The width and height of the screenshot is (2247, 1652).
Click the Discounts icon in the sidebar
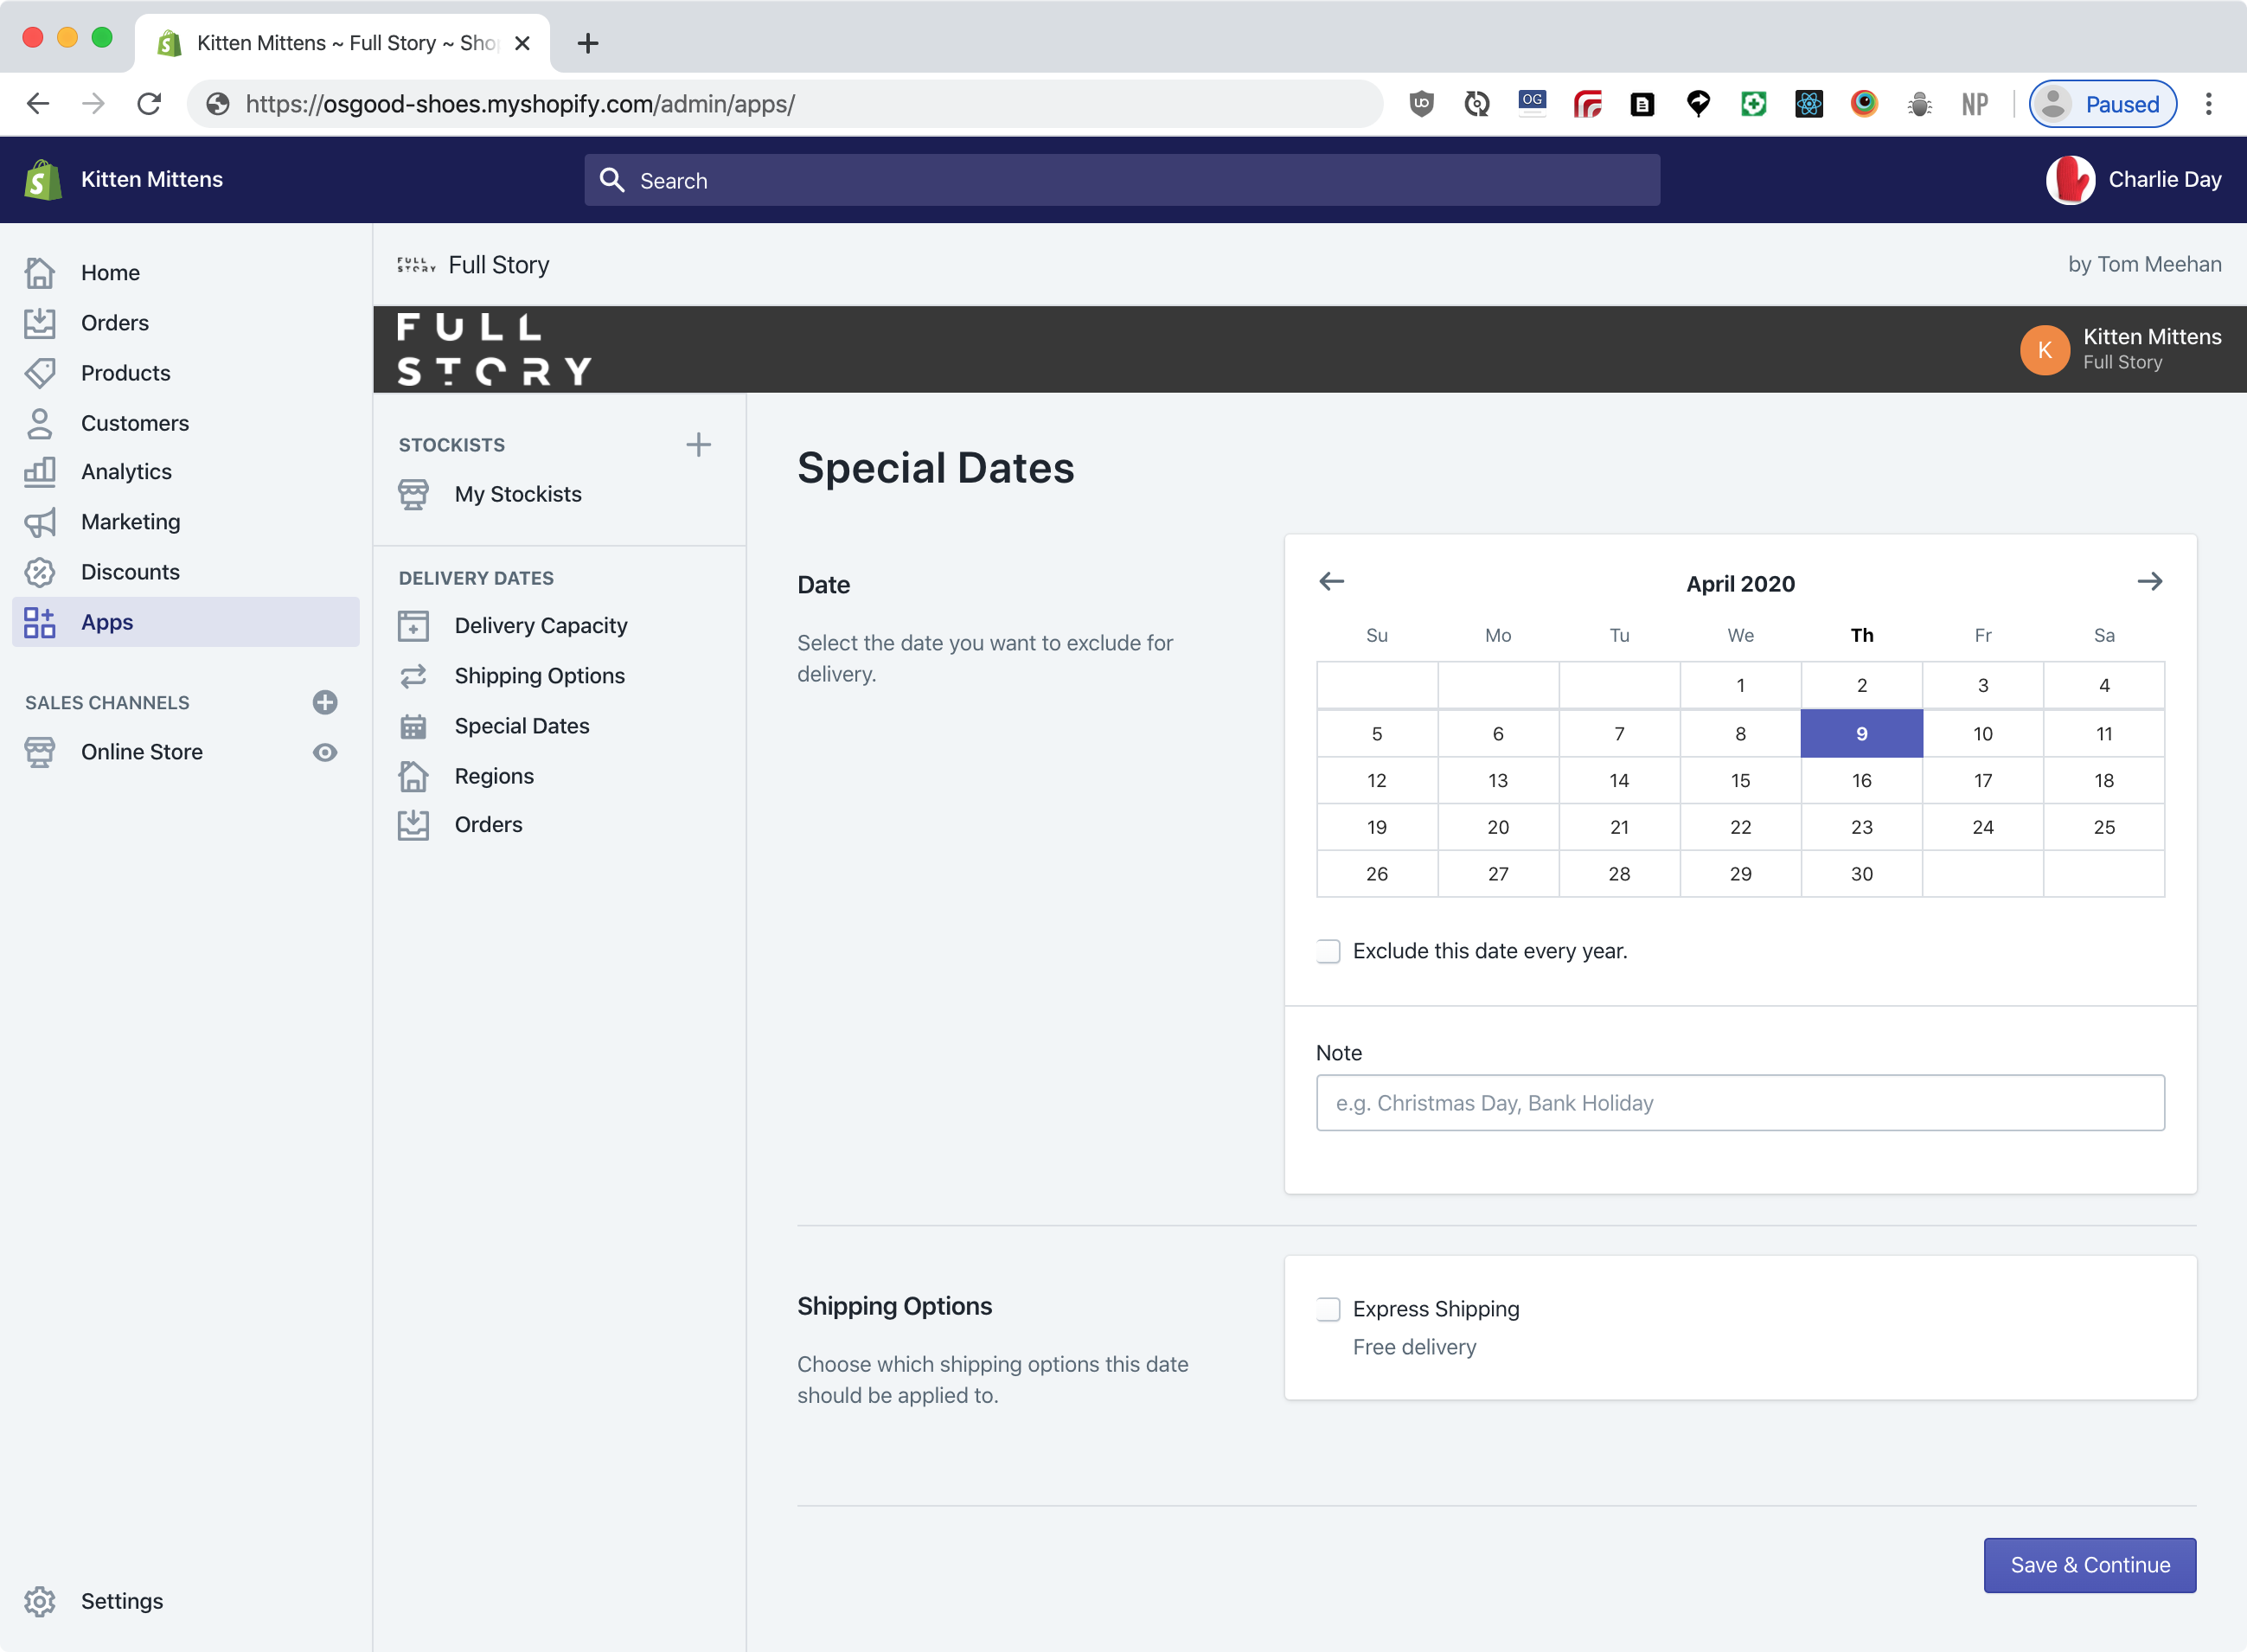(40, 571)
